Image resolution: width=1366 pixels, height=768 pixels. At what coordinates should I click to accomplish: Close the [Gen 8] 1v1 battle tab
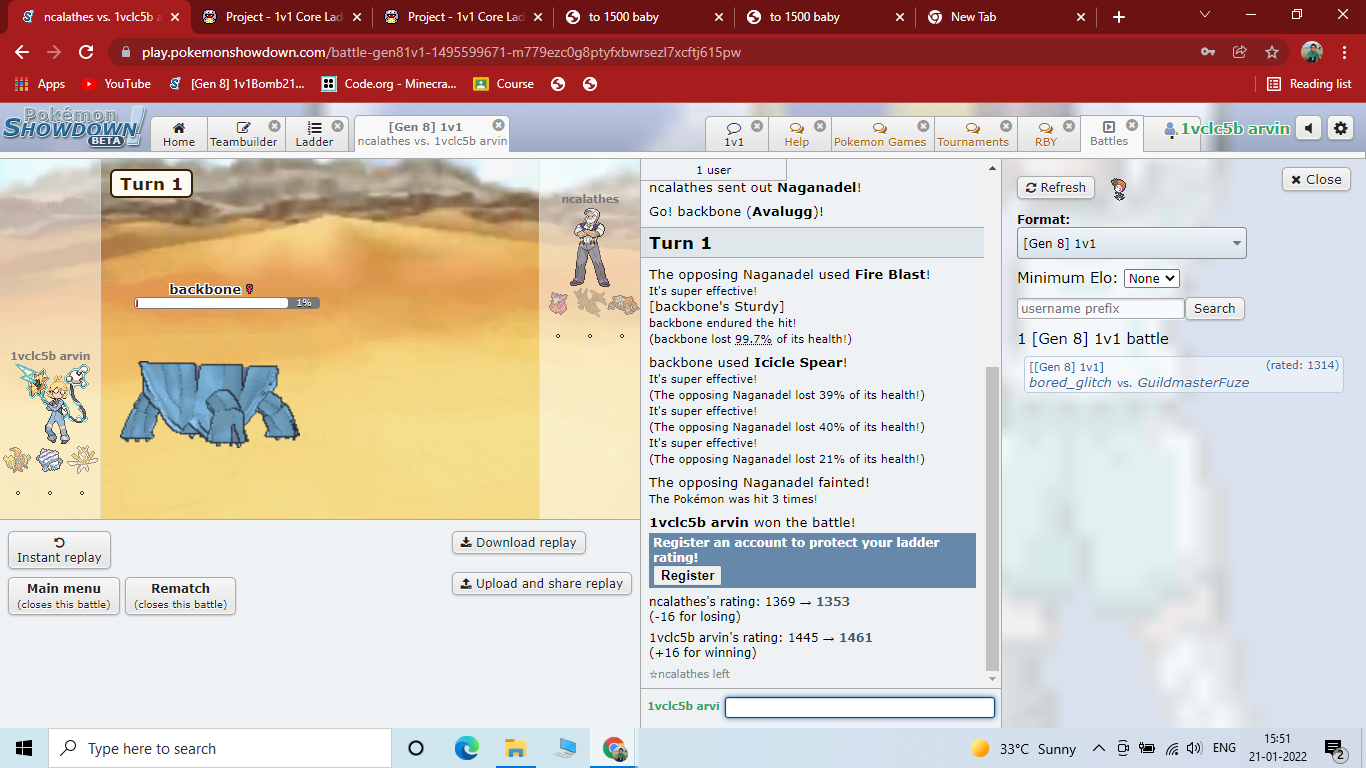point(498,125)
